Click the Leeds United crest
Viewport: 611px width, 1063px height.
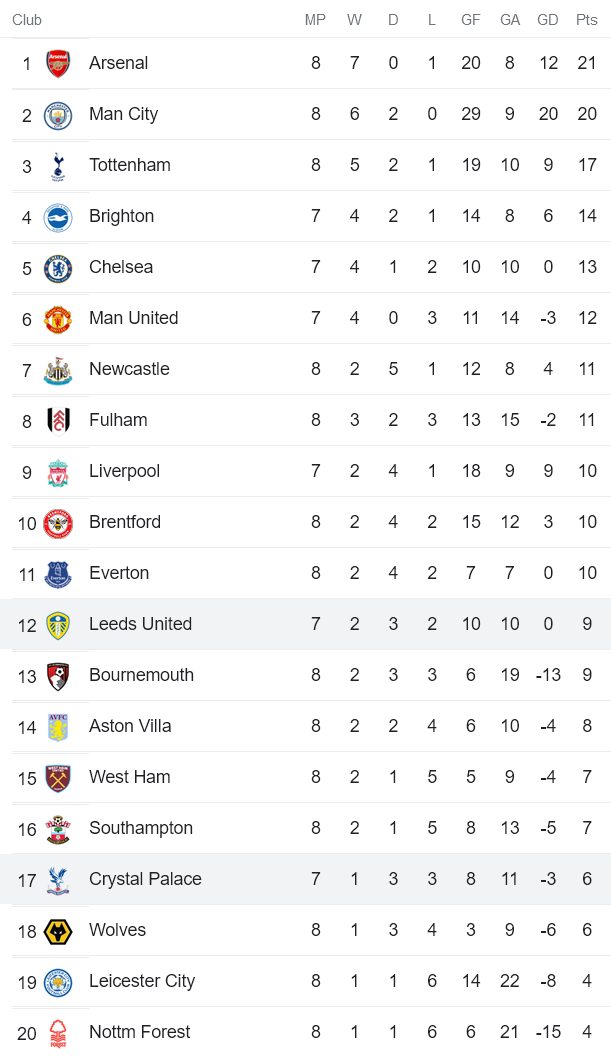[58, 625]
